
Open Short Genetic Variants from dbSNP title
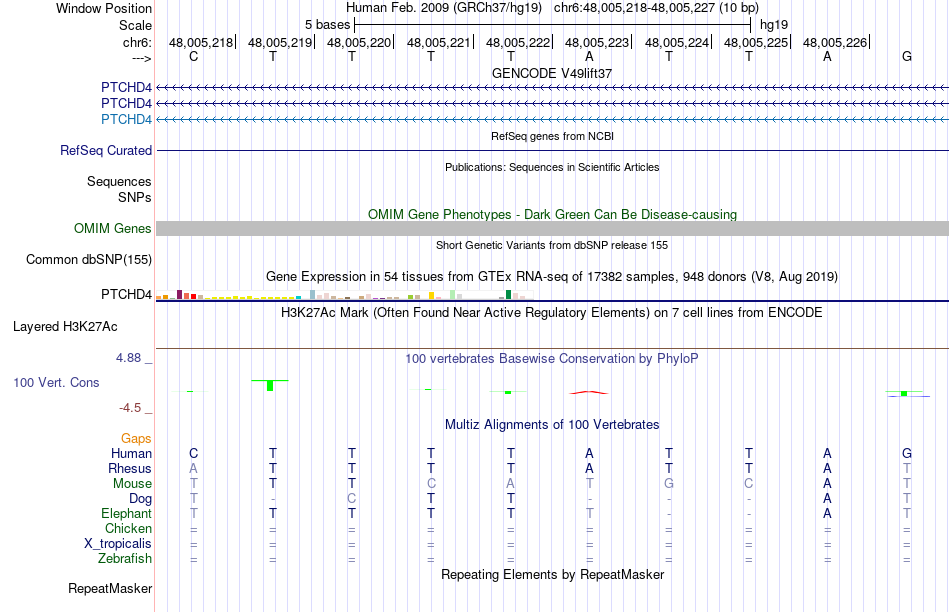pyautogui.click(x=552, y=245)
